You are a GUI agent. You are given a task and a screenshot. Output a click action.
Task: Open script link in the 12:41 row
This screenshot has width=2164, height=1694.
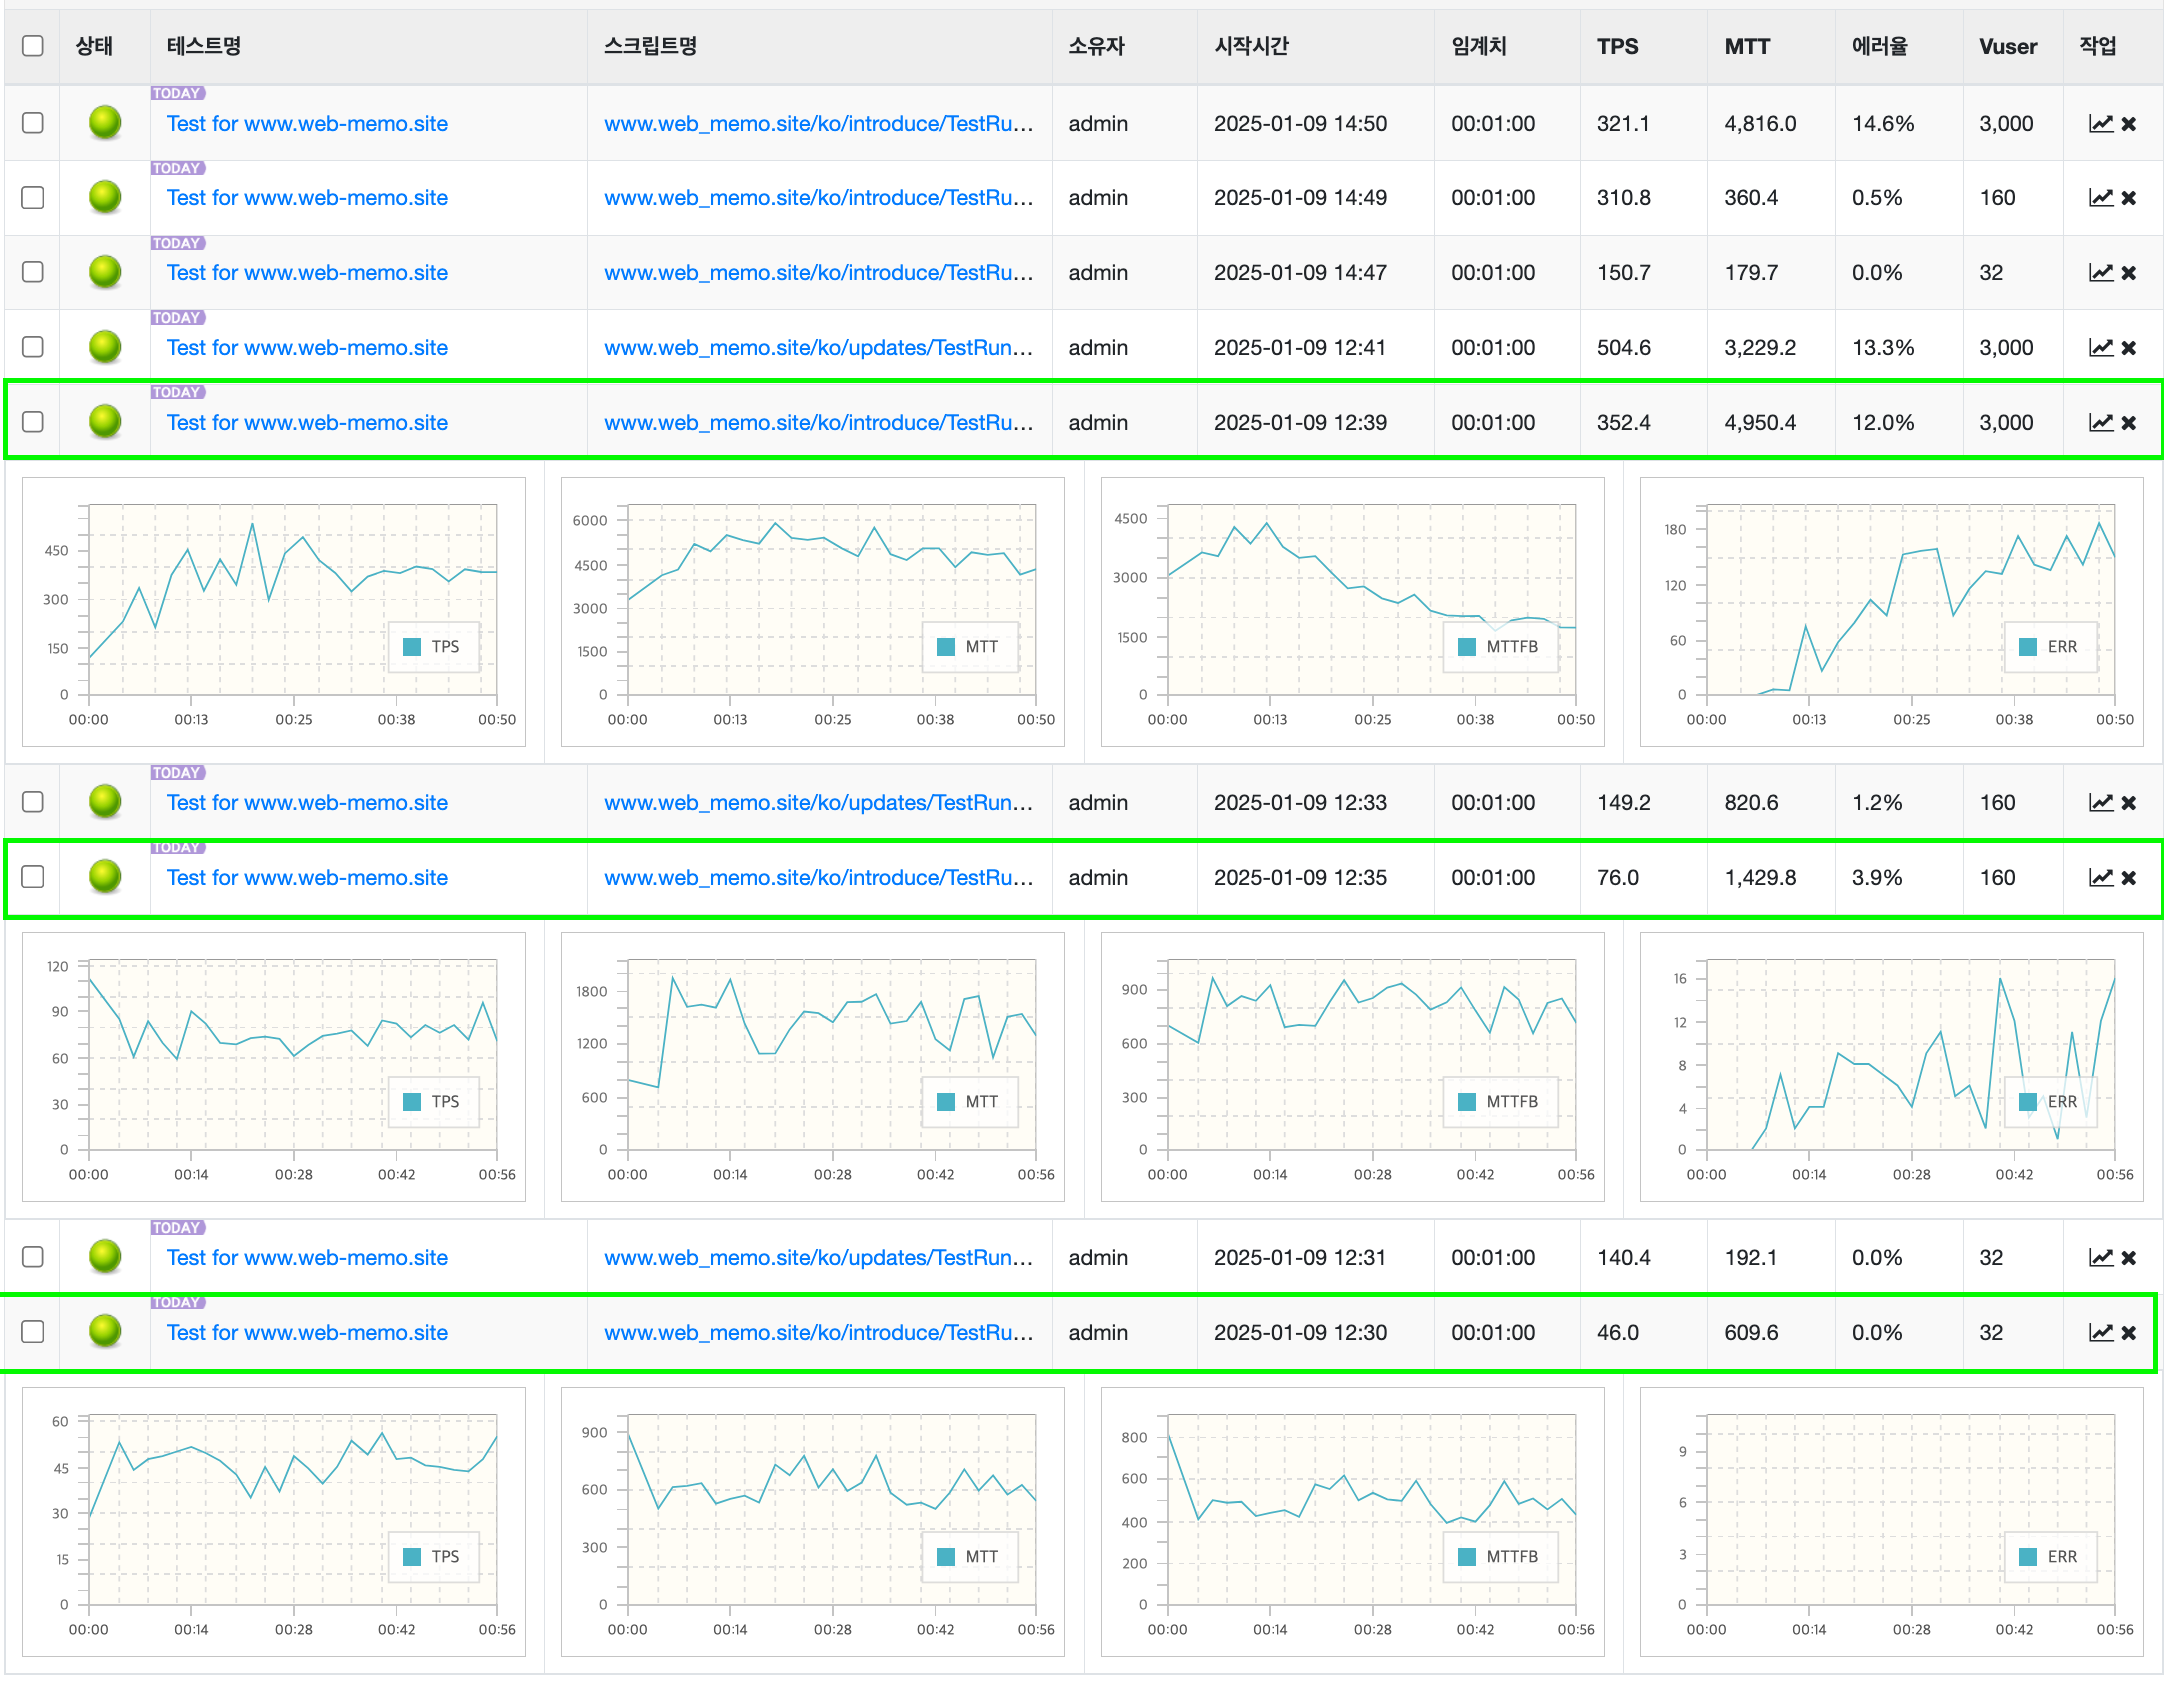(818, 348)
